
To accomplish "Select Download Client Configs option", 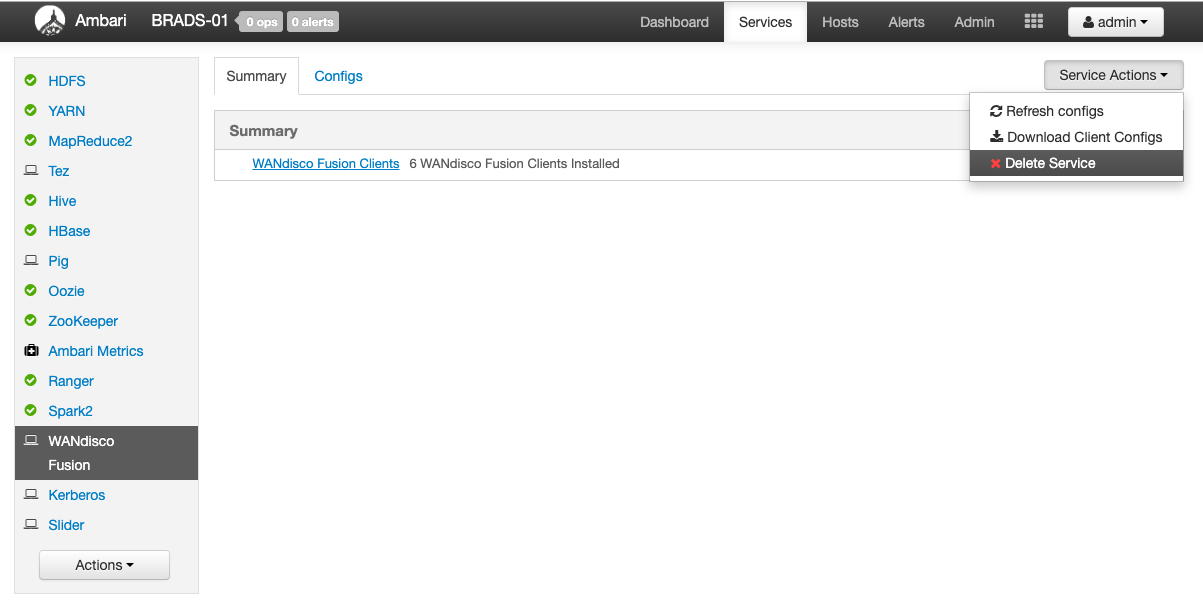I will coord(1084,137).
